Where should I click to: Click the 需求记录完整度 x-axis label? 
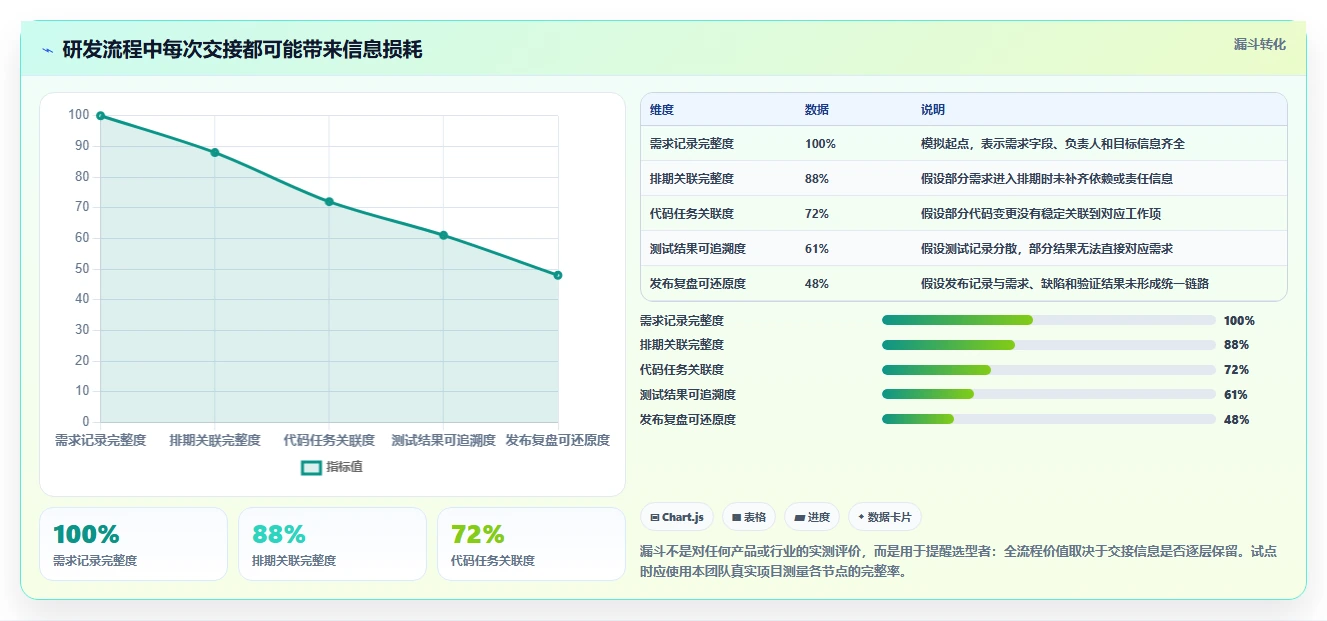coord(100,440)
